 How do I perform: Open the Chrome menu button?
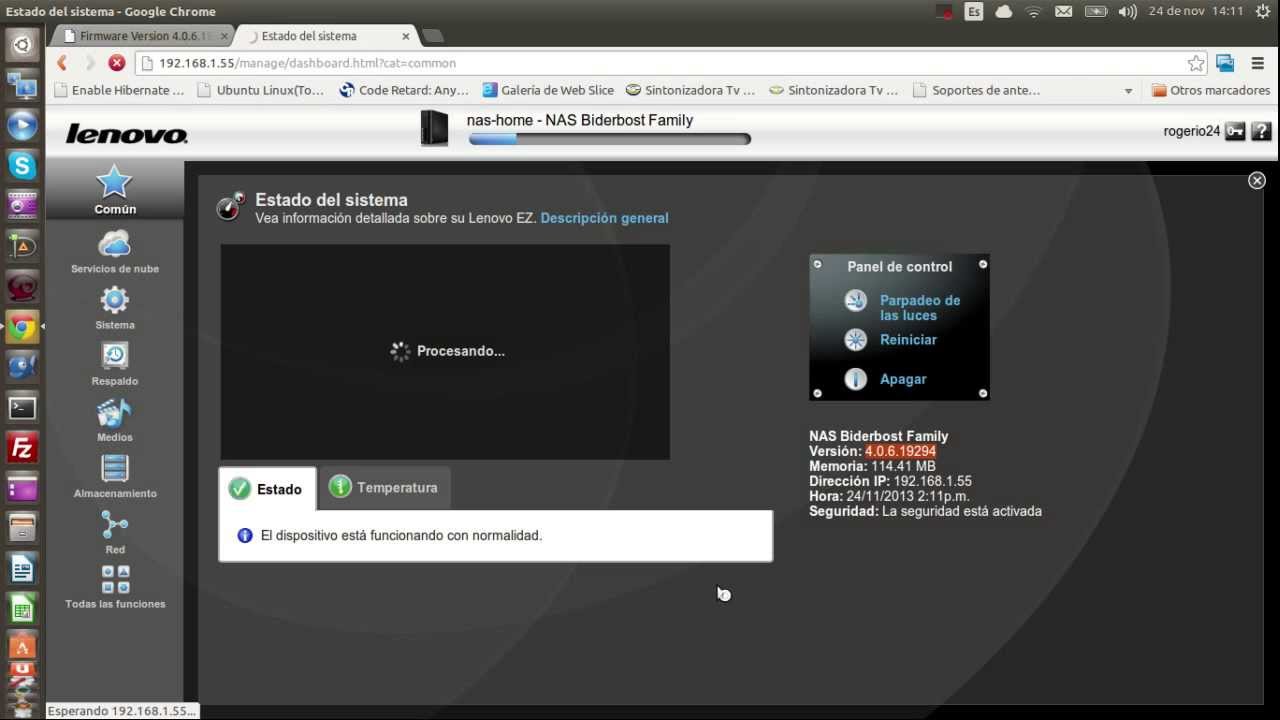(x=1258, y=63)
